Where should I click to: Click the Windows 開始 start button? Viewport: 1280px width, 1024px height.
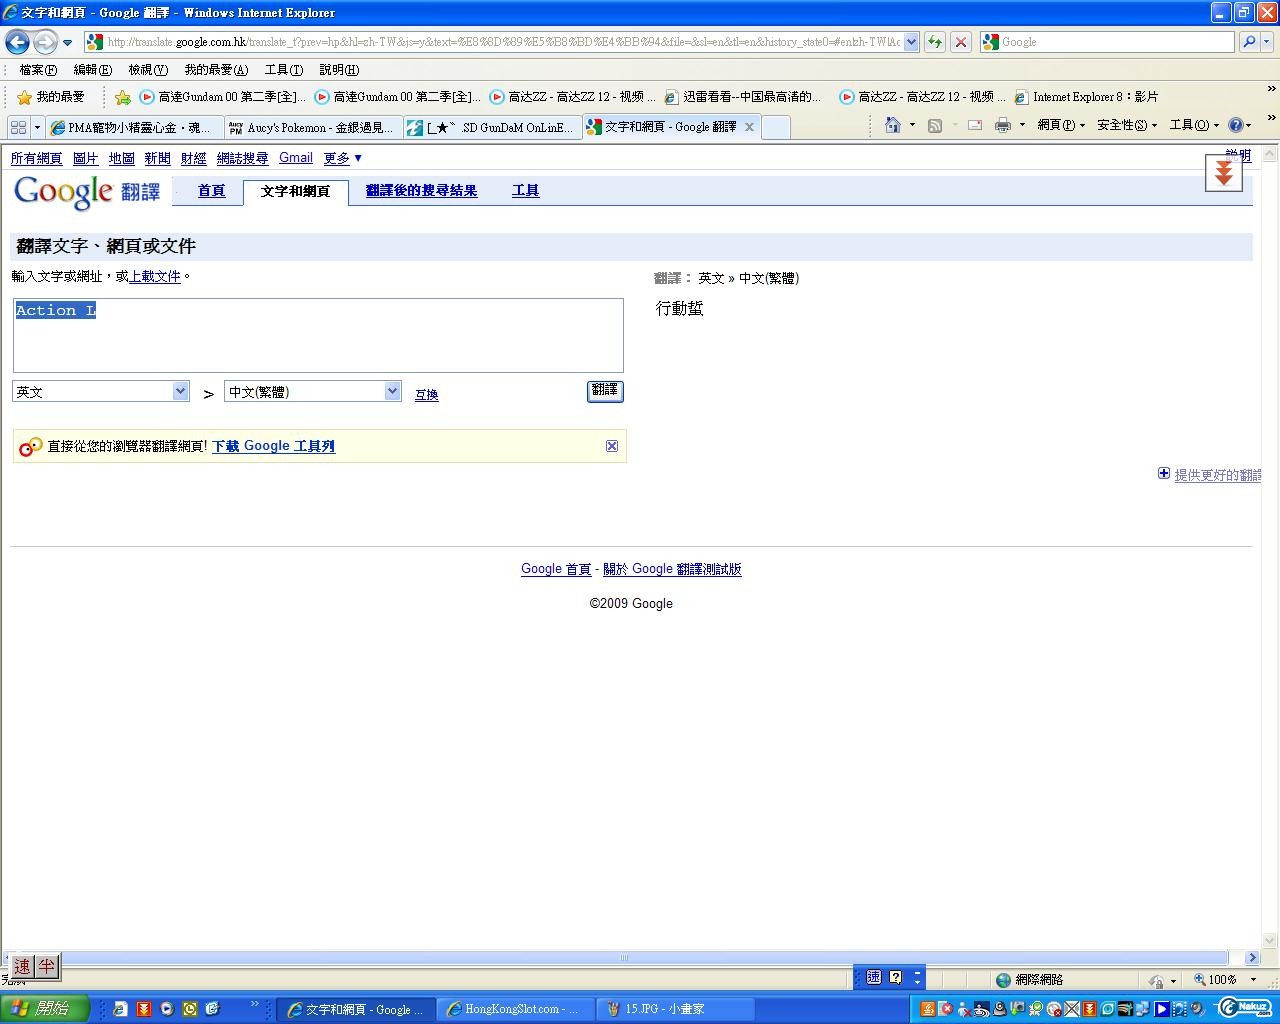(44, 1009)
